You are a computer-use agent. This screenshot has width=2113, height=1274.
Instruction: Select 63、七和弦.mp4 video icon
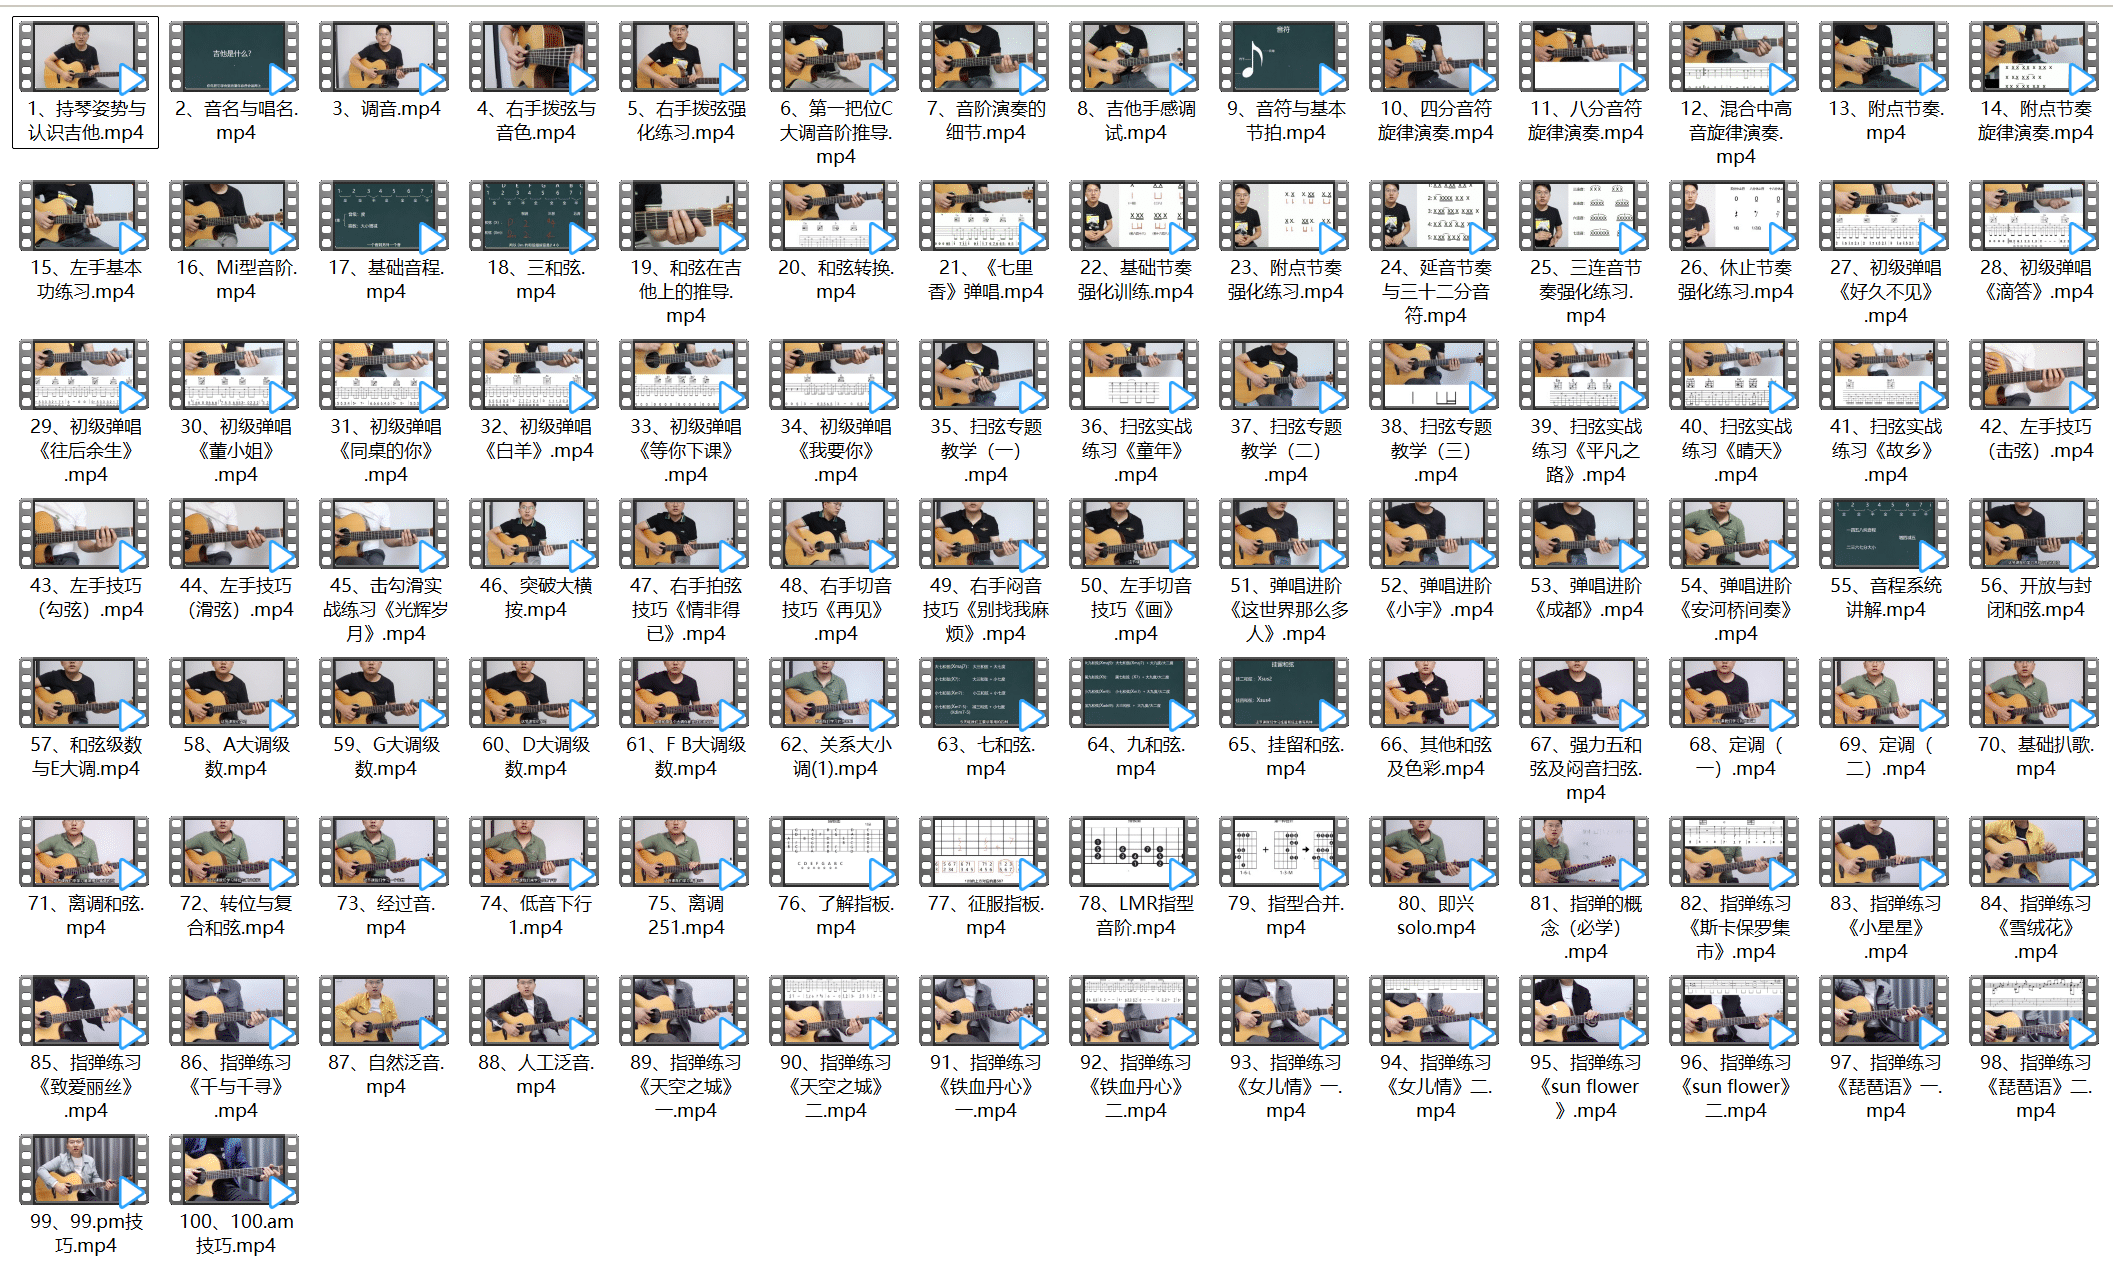pyautogui.click(x=985, y=694)
